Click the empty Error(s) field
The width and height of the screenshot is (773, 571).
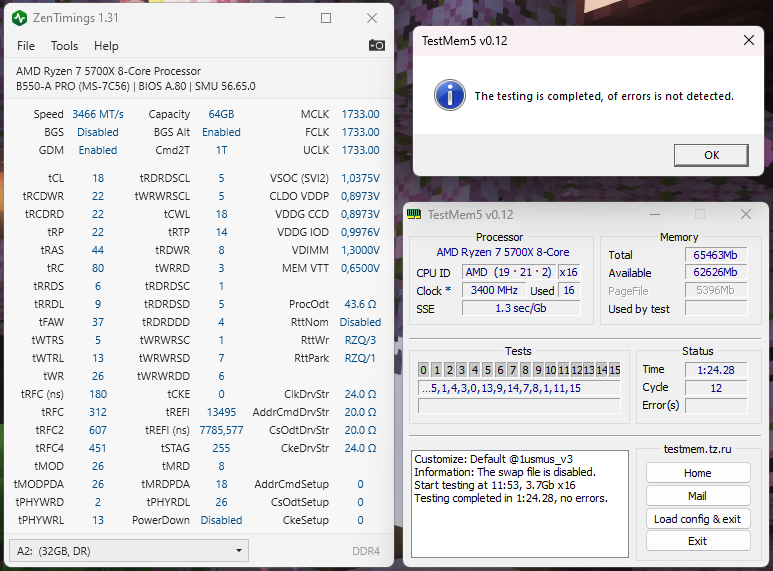pos(716,406)
